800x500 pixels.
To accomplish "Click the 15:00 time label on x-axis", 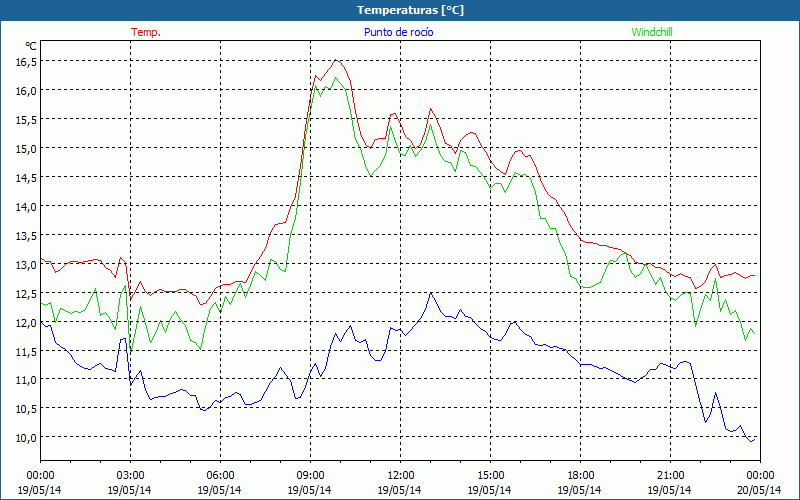I will [490, 476].
